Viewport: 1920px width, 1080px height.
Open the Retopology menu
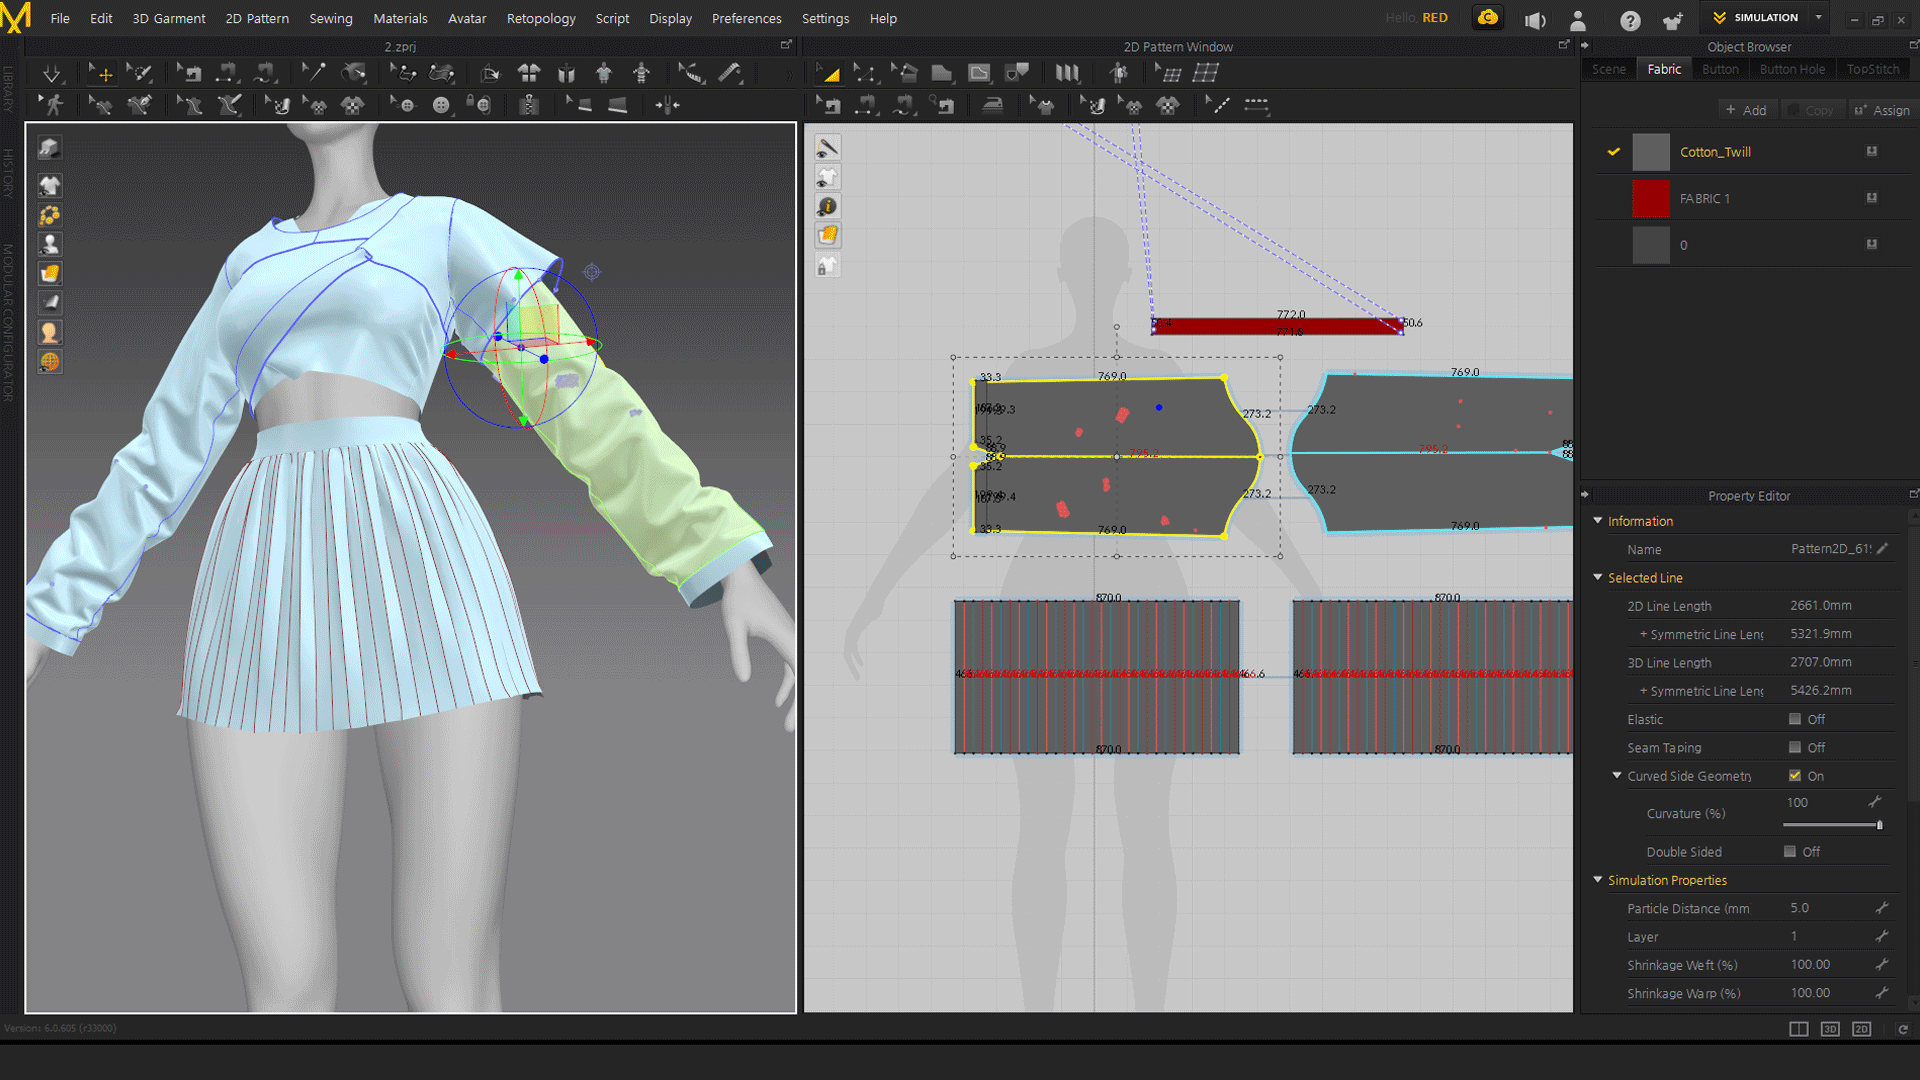tap(541, 18)
